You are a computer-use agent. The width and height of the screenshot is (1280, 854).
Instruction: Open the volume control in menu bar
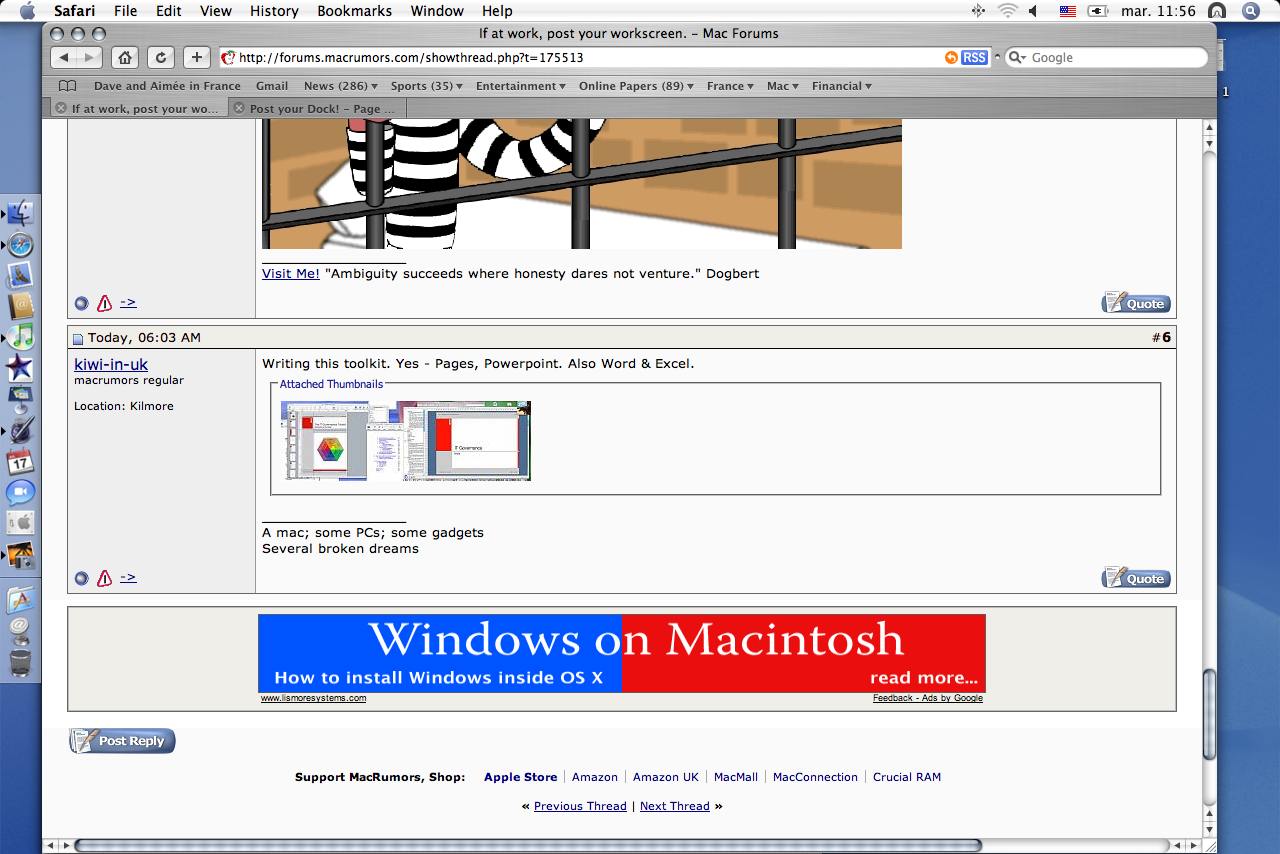[1035, 11]
